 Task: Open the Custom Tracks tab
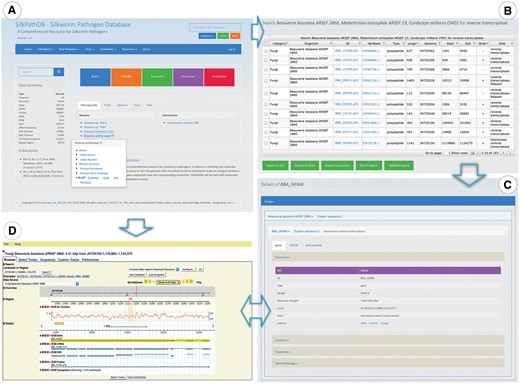coord(69,260)
